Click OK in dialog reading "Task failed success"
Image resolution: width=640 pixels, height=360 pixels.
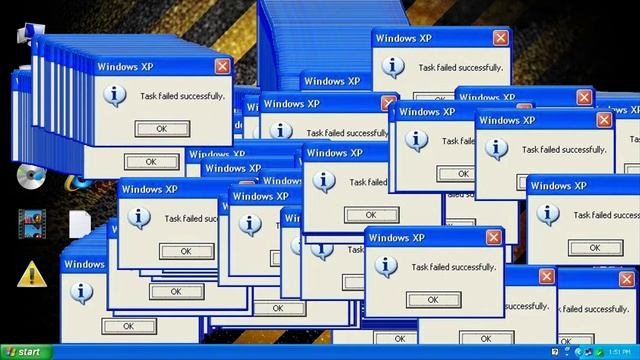point(595,248)
